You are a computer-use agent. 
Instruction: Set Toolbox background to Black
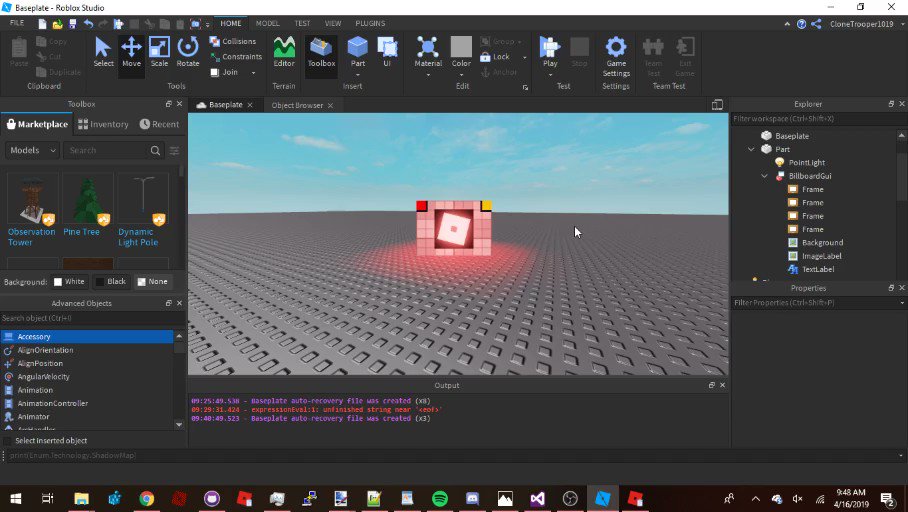(111, 281)
